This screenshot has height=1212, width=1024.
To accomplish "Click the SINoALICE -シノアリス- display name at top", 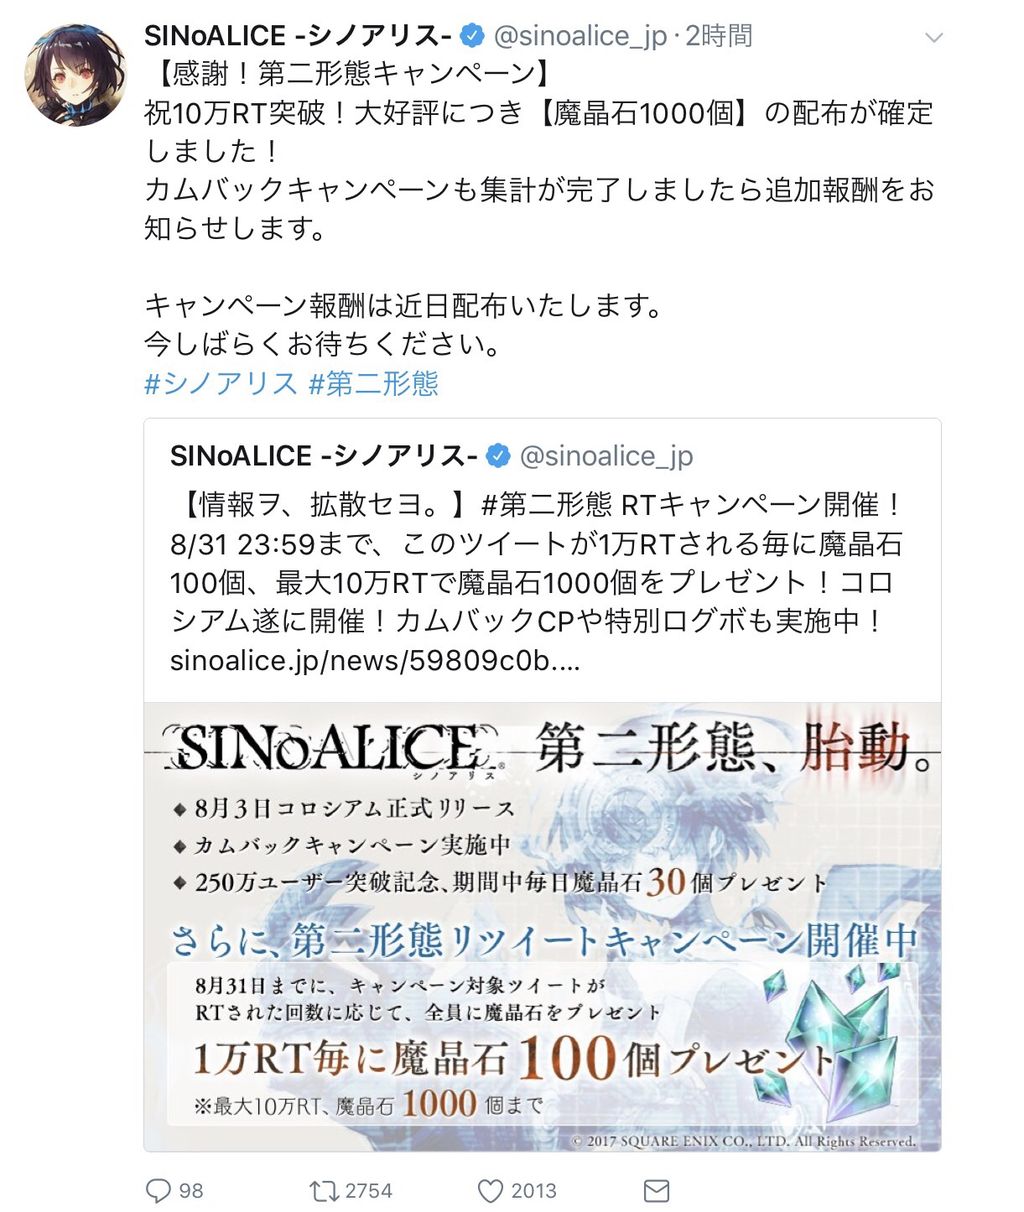I will 299,37.
